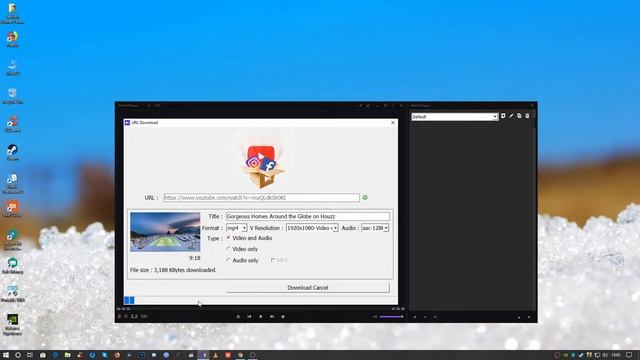Click the video preview thumbnail
The width and height of the screenshot is (640, 360).
pyautogui.click(x=165, y=232)
